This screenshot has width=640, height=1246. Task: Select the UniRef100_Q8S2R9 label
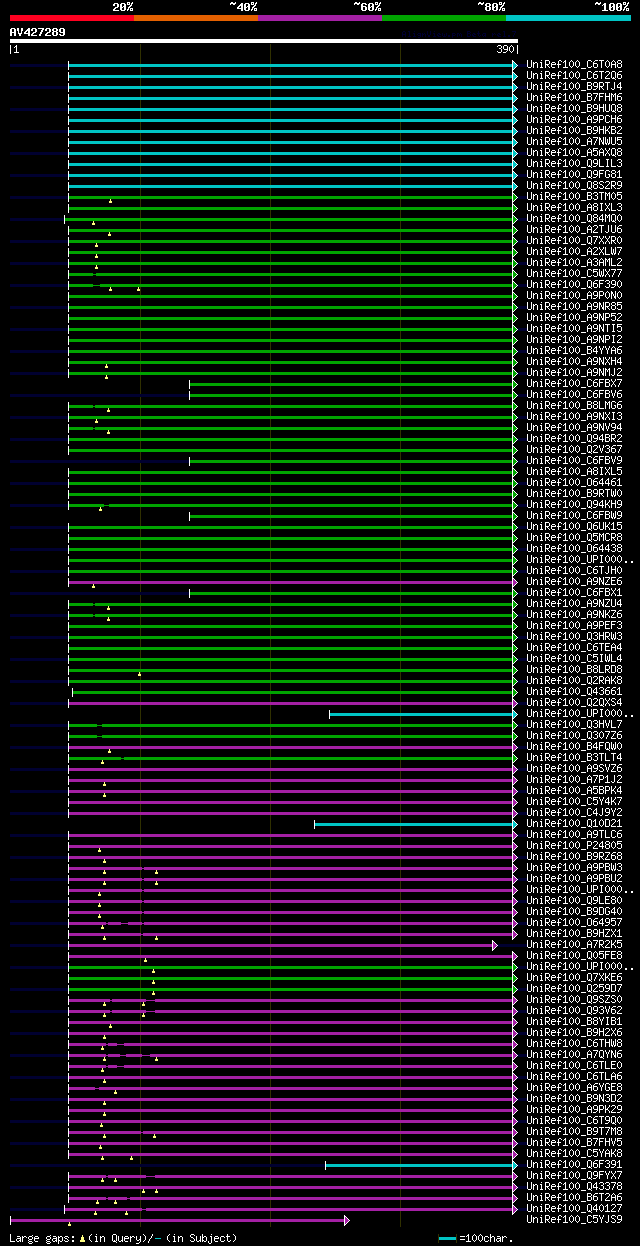click(574, 185)
